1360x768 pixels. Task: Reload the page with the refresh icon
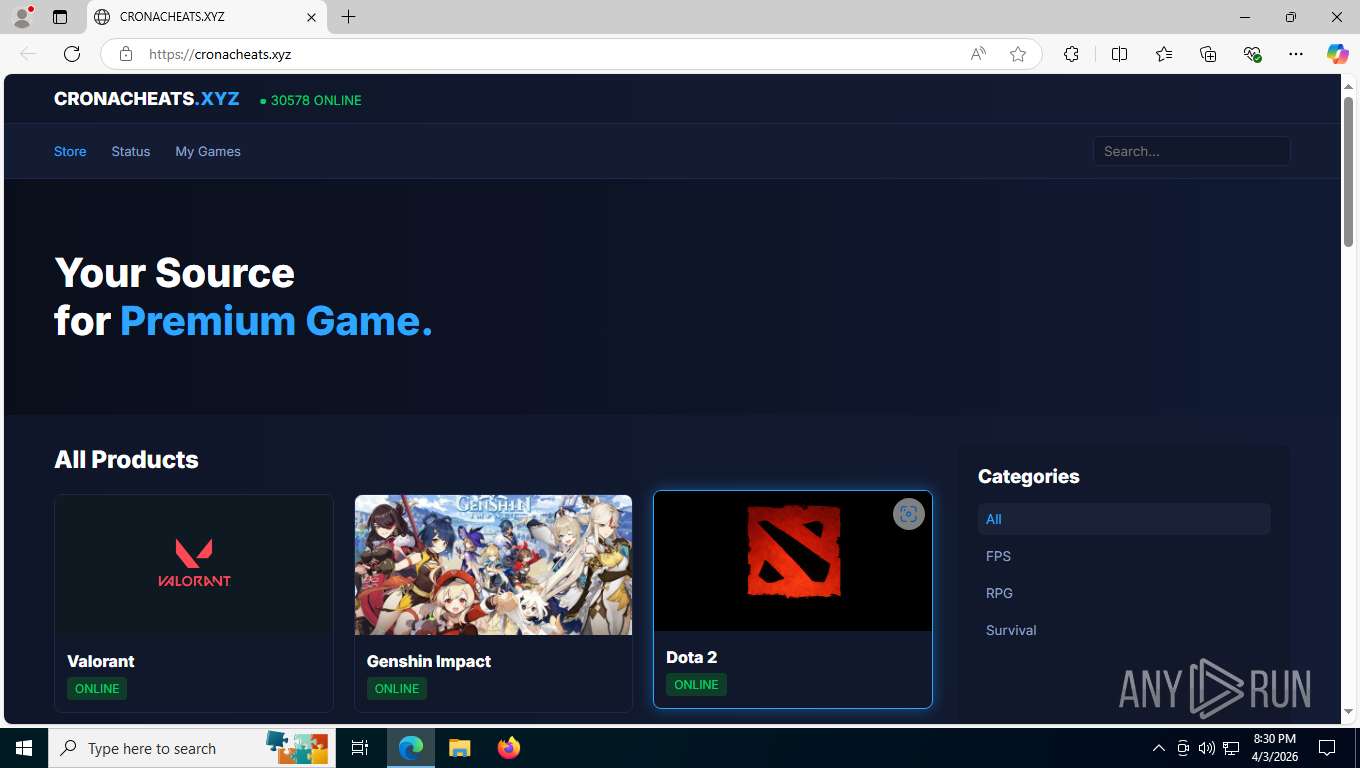(x=72, y=54)
